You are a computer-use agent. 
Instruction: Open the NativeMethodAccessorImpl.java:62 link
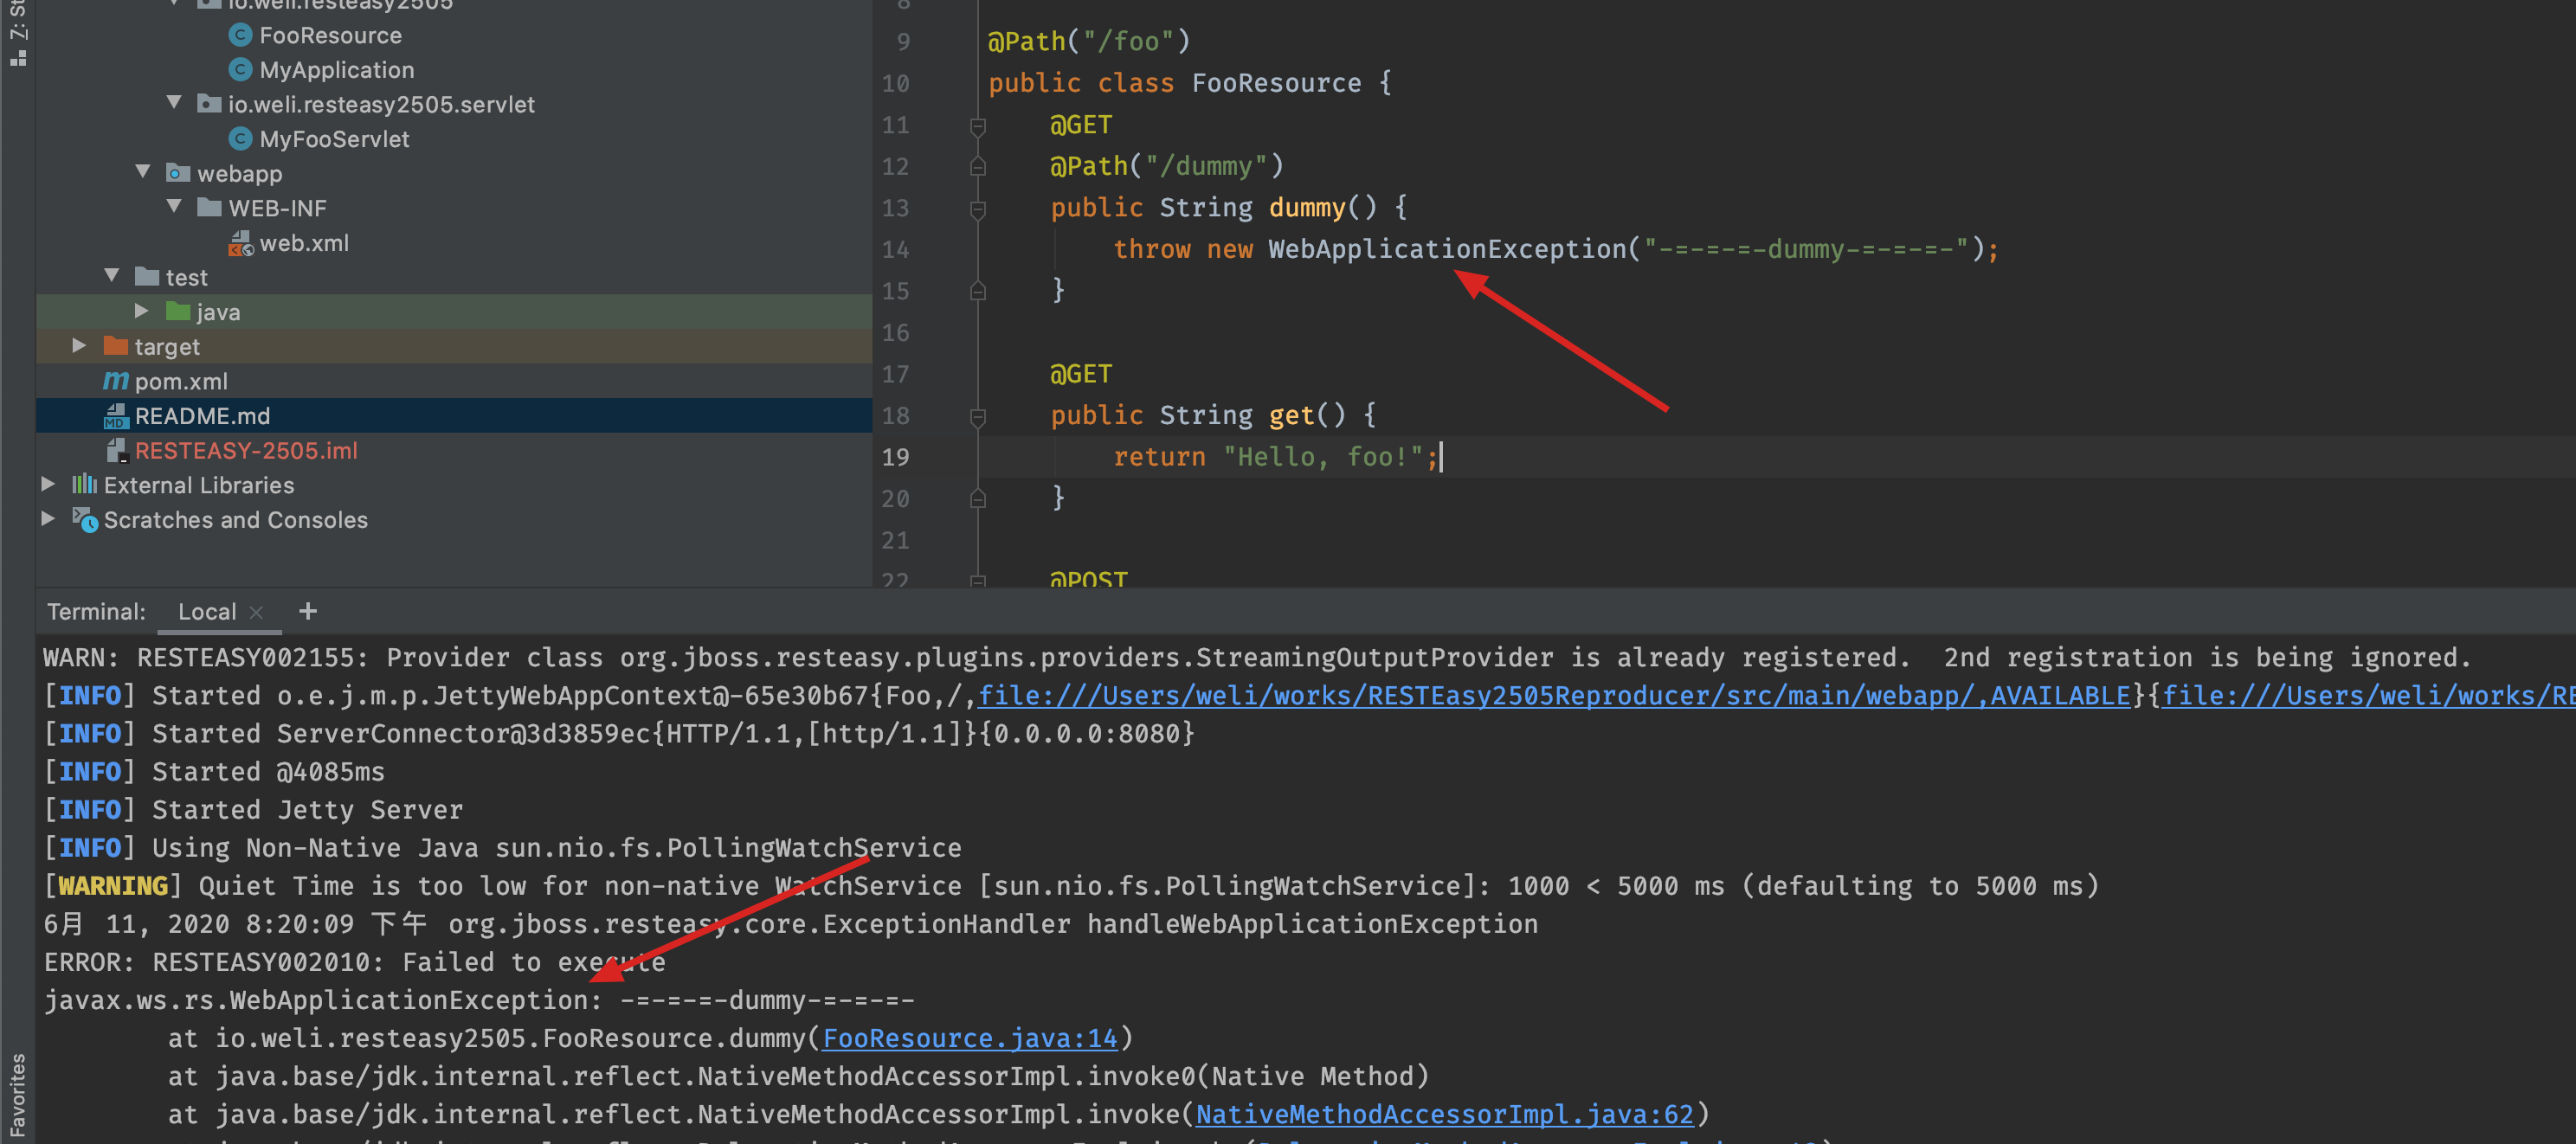tap(1444, 1114)
